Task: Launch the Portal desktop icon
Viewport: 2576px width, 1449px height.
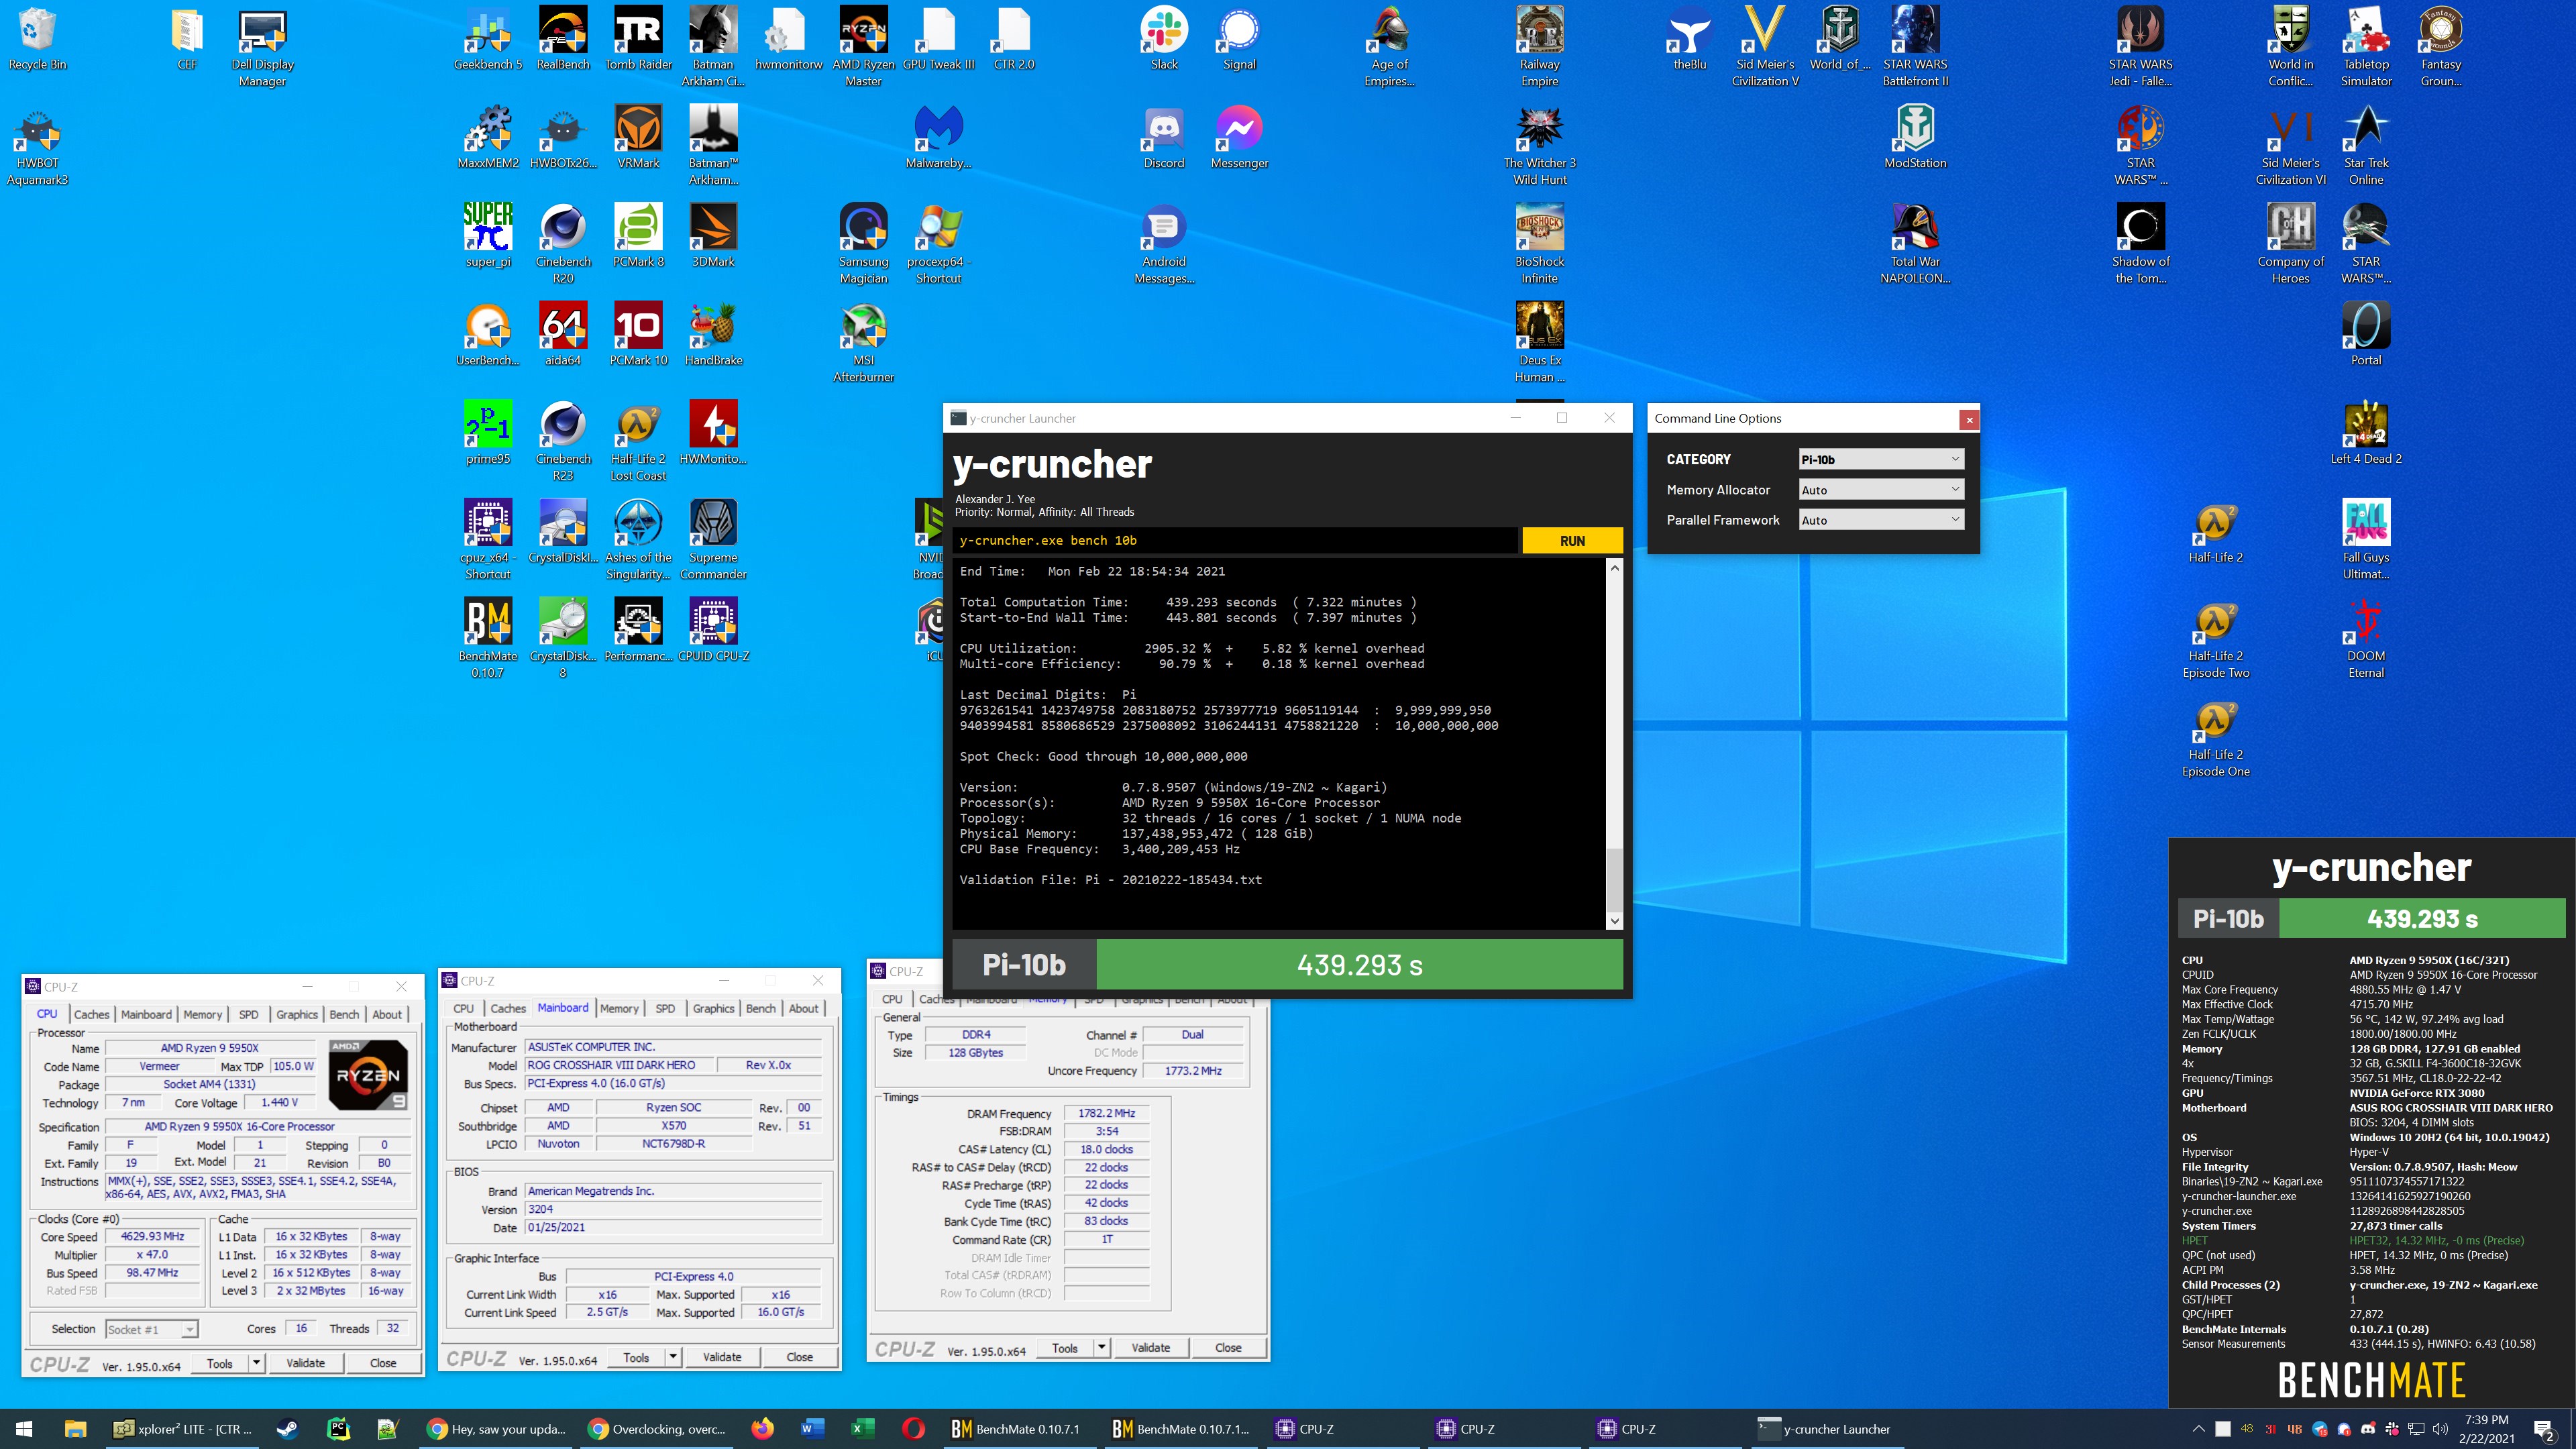Action: point(2365,334)
